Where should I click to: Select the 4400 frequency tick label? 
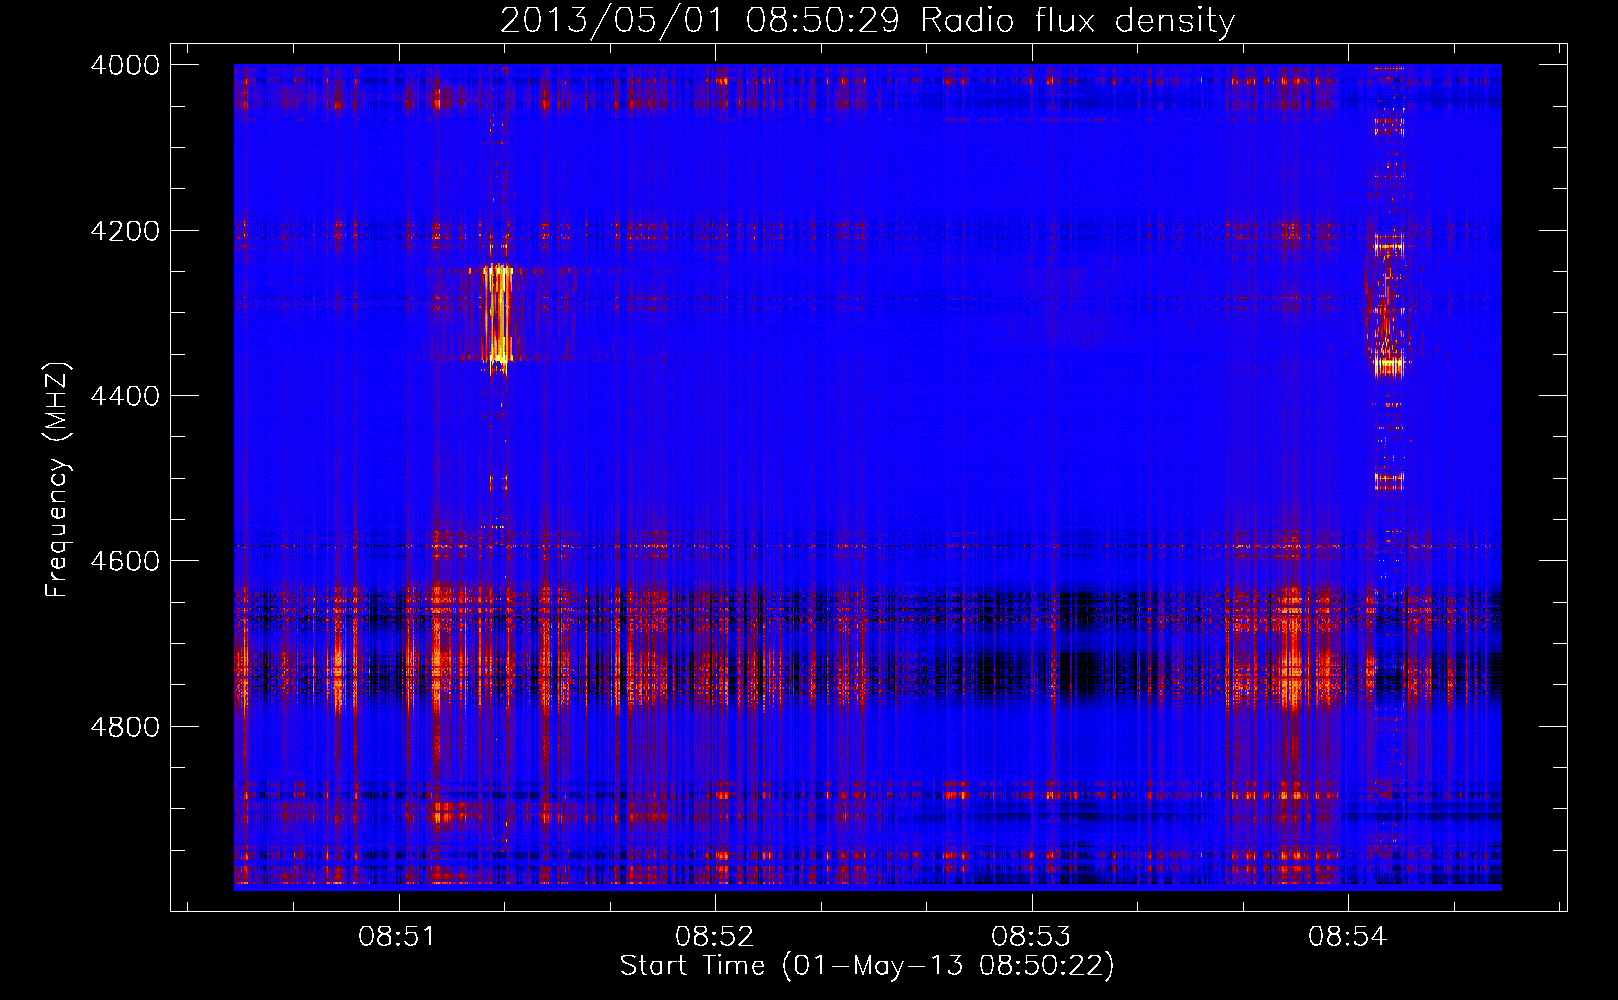pyautogui.click(x=125, y=396)
